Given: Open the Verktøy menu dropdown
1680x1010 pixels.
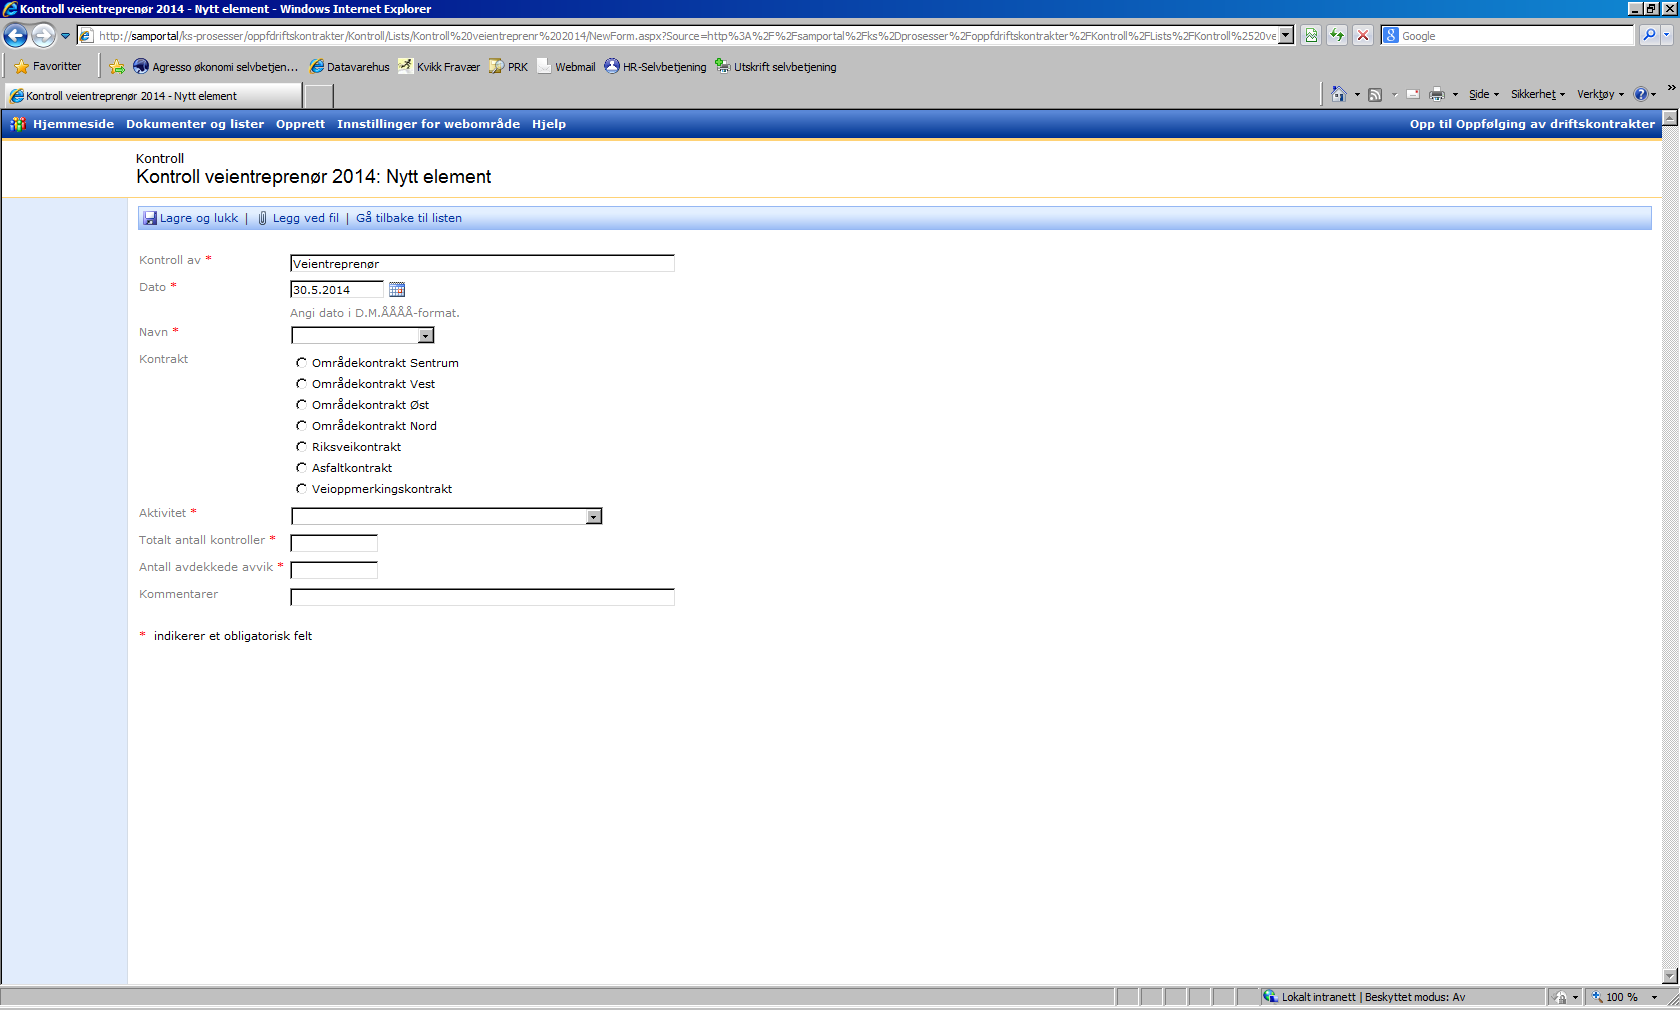Looking at the screenshot, I should tap(1600, 94).
